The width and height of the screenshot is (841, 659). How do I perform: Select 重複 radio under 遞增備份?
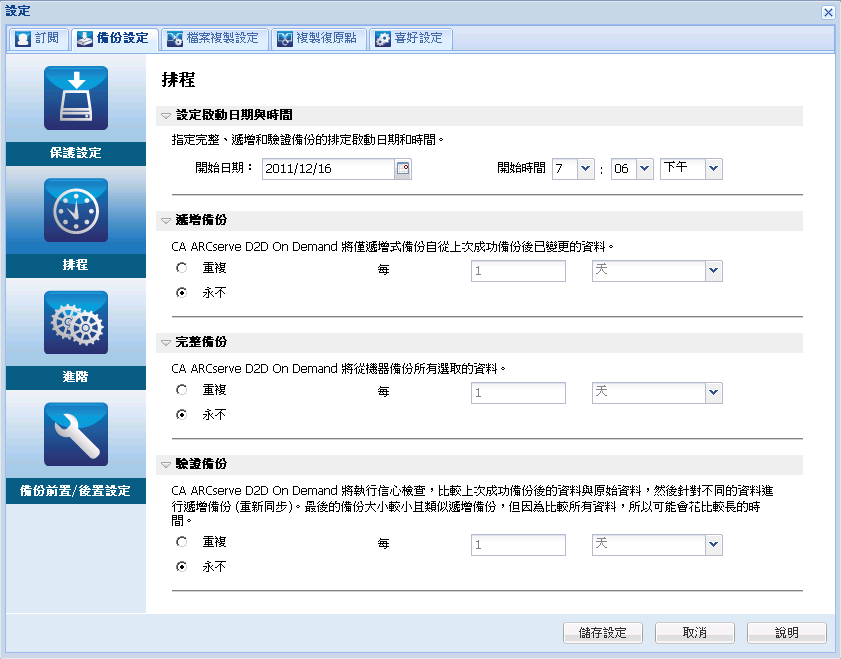(x=181, y=268)
